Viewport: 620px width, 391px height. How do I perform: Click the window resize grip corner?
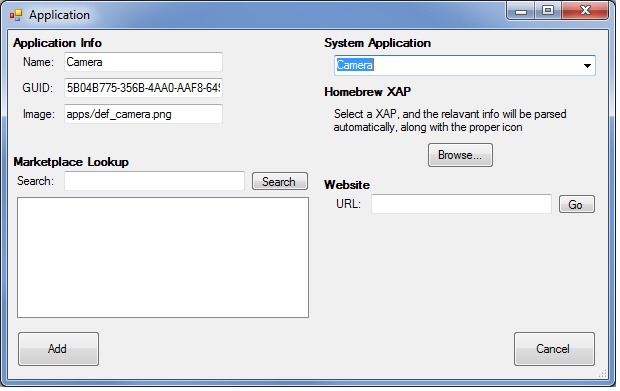(x=603, y=374)
